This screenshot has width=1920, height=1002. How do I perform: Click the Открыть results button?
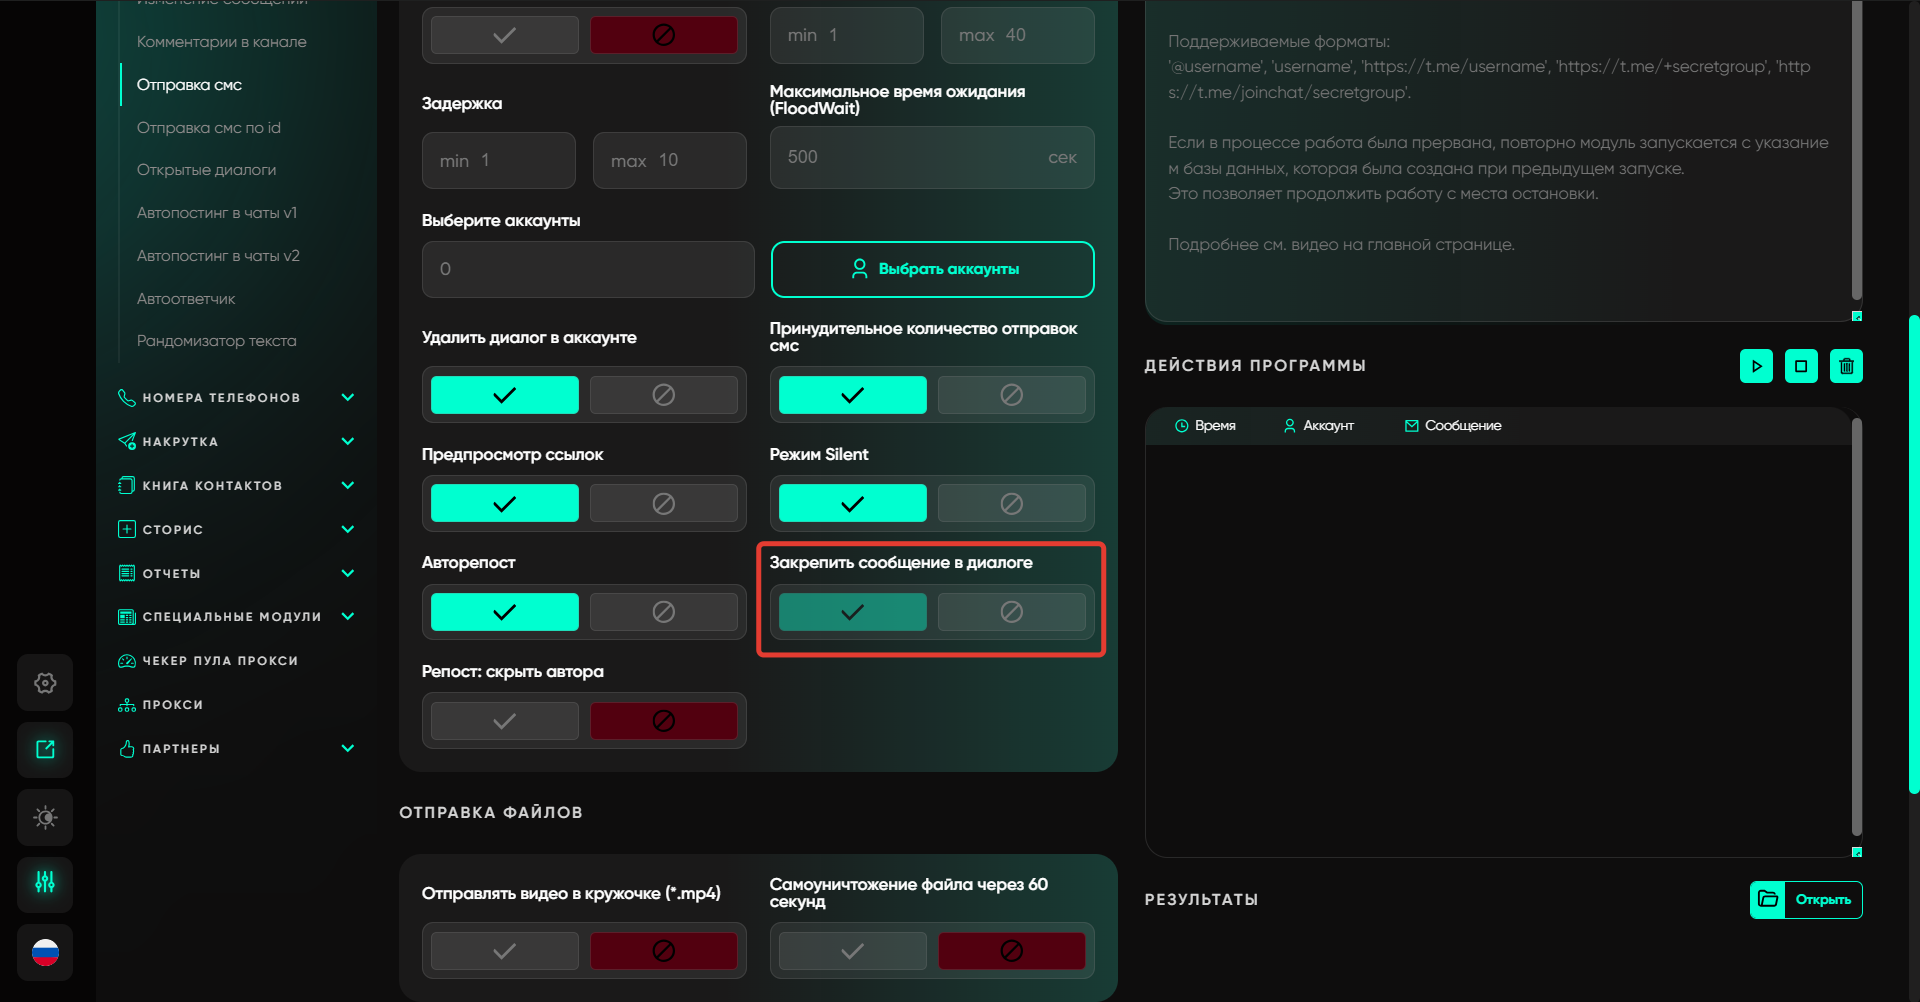tap(1806, 900)
